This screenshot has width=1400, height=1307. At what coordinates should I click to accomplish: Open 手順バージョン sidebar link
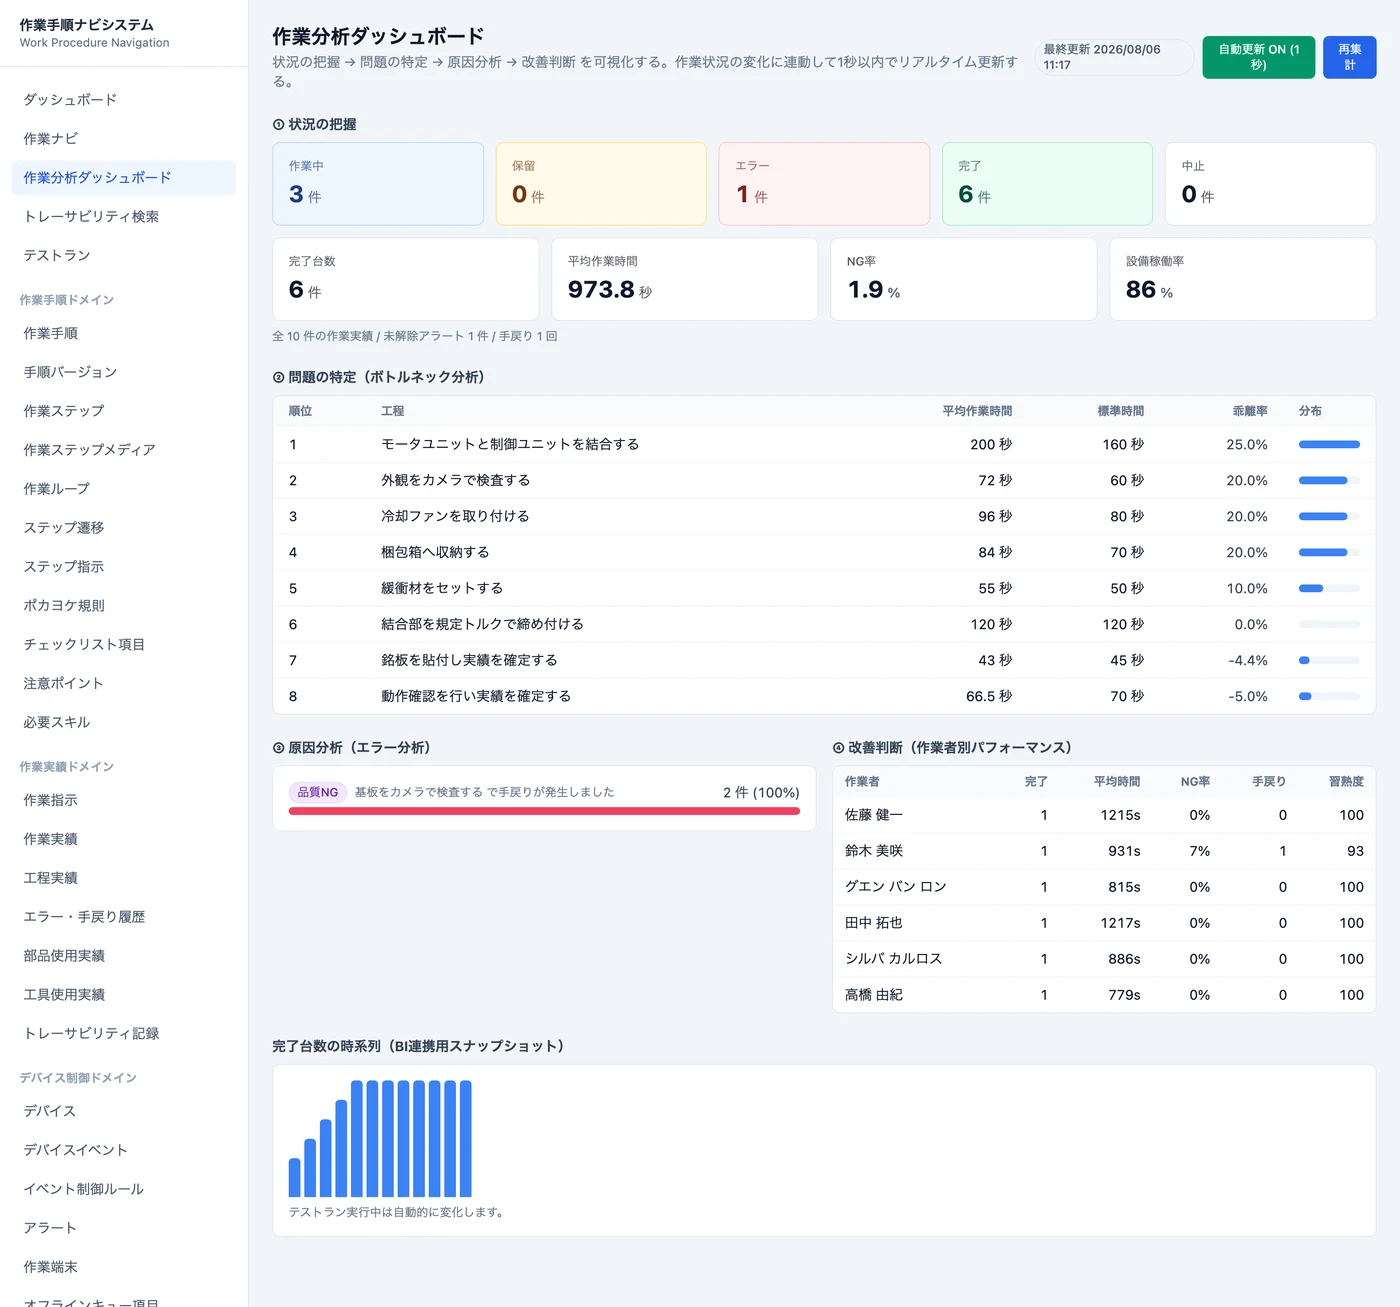coord(124,373)
